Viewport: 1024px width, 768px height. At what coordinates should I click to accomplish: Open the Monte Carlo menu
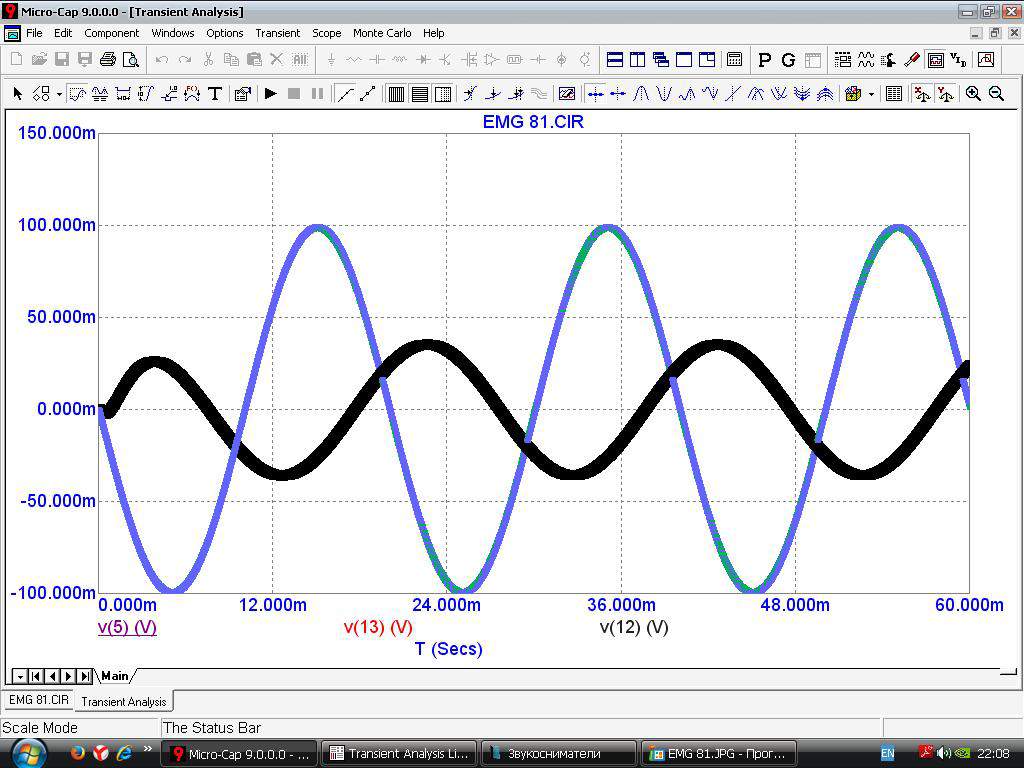(x=382, y=33)
